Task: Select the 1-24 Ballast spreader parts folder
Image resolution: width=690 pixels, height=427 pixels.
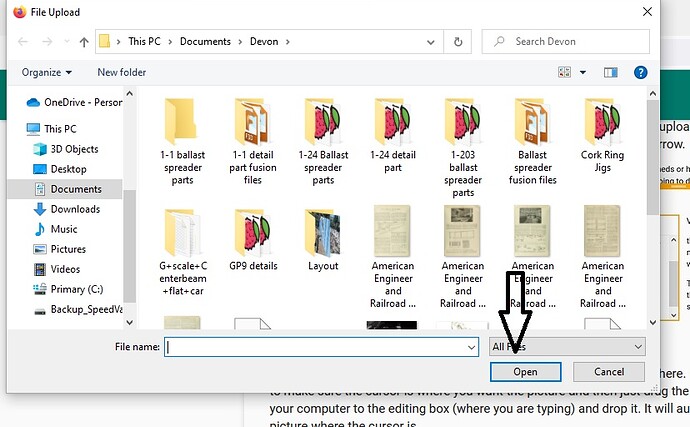Action: pos(323,142)
